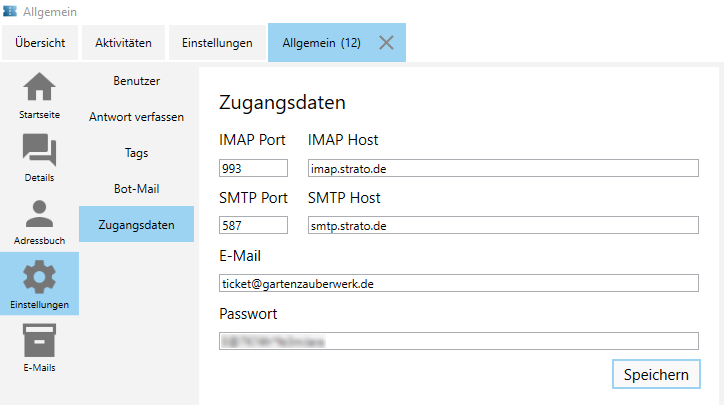The height and width of the screenshot is (405, 724).
Task: Open the Details chat bubble icon
Action: click(39, 151)
